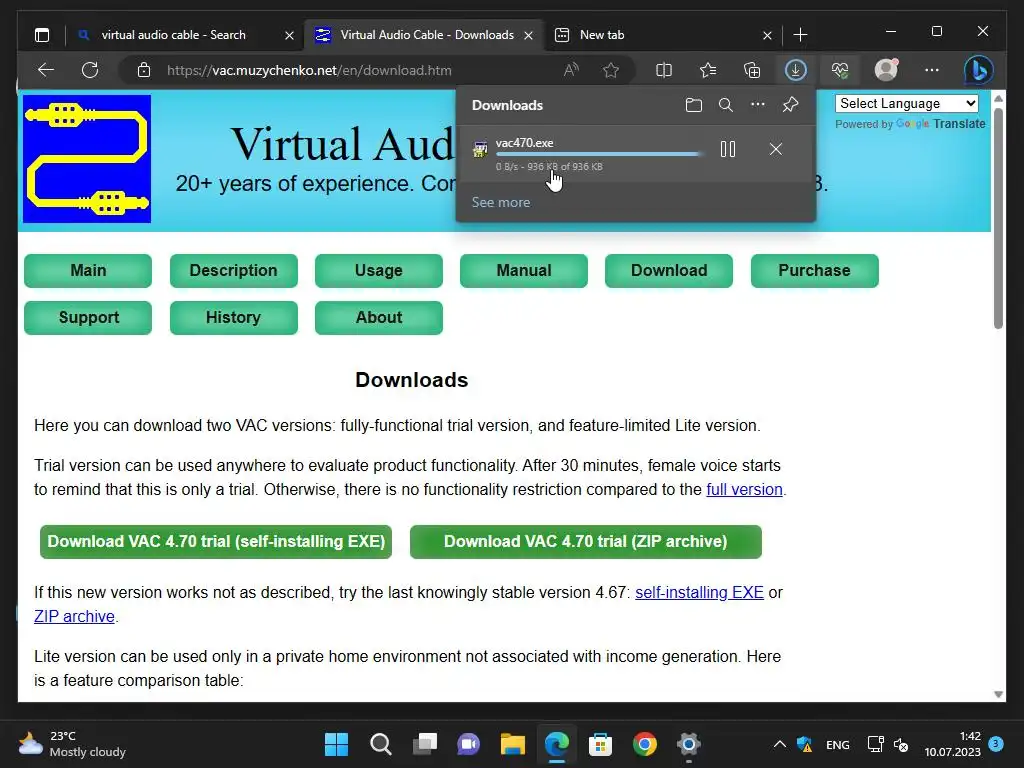Open the Main page button
The height and width of the screenshot is (768, 1024).
[x=88, y=270]
